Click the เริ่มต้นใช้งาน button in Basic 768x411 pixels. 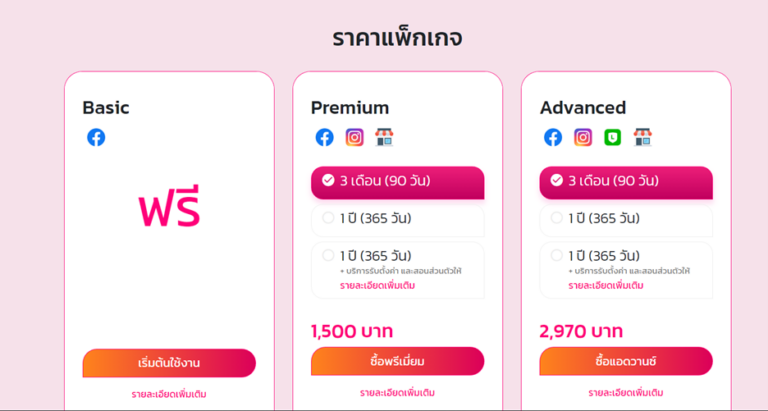[x=169, y=362]
